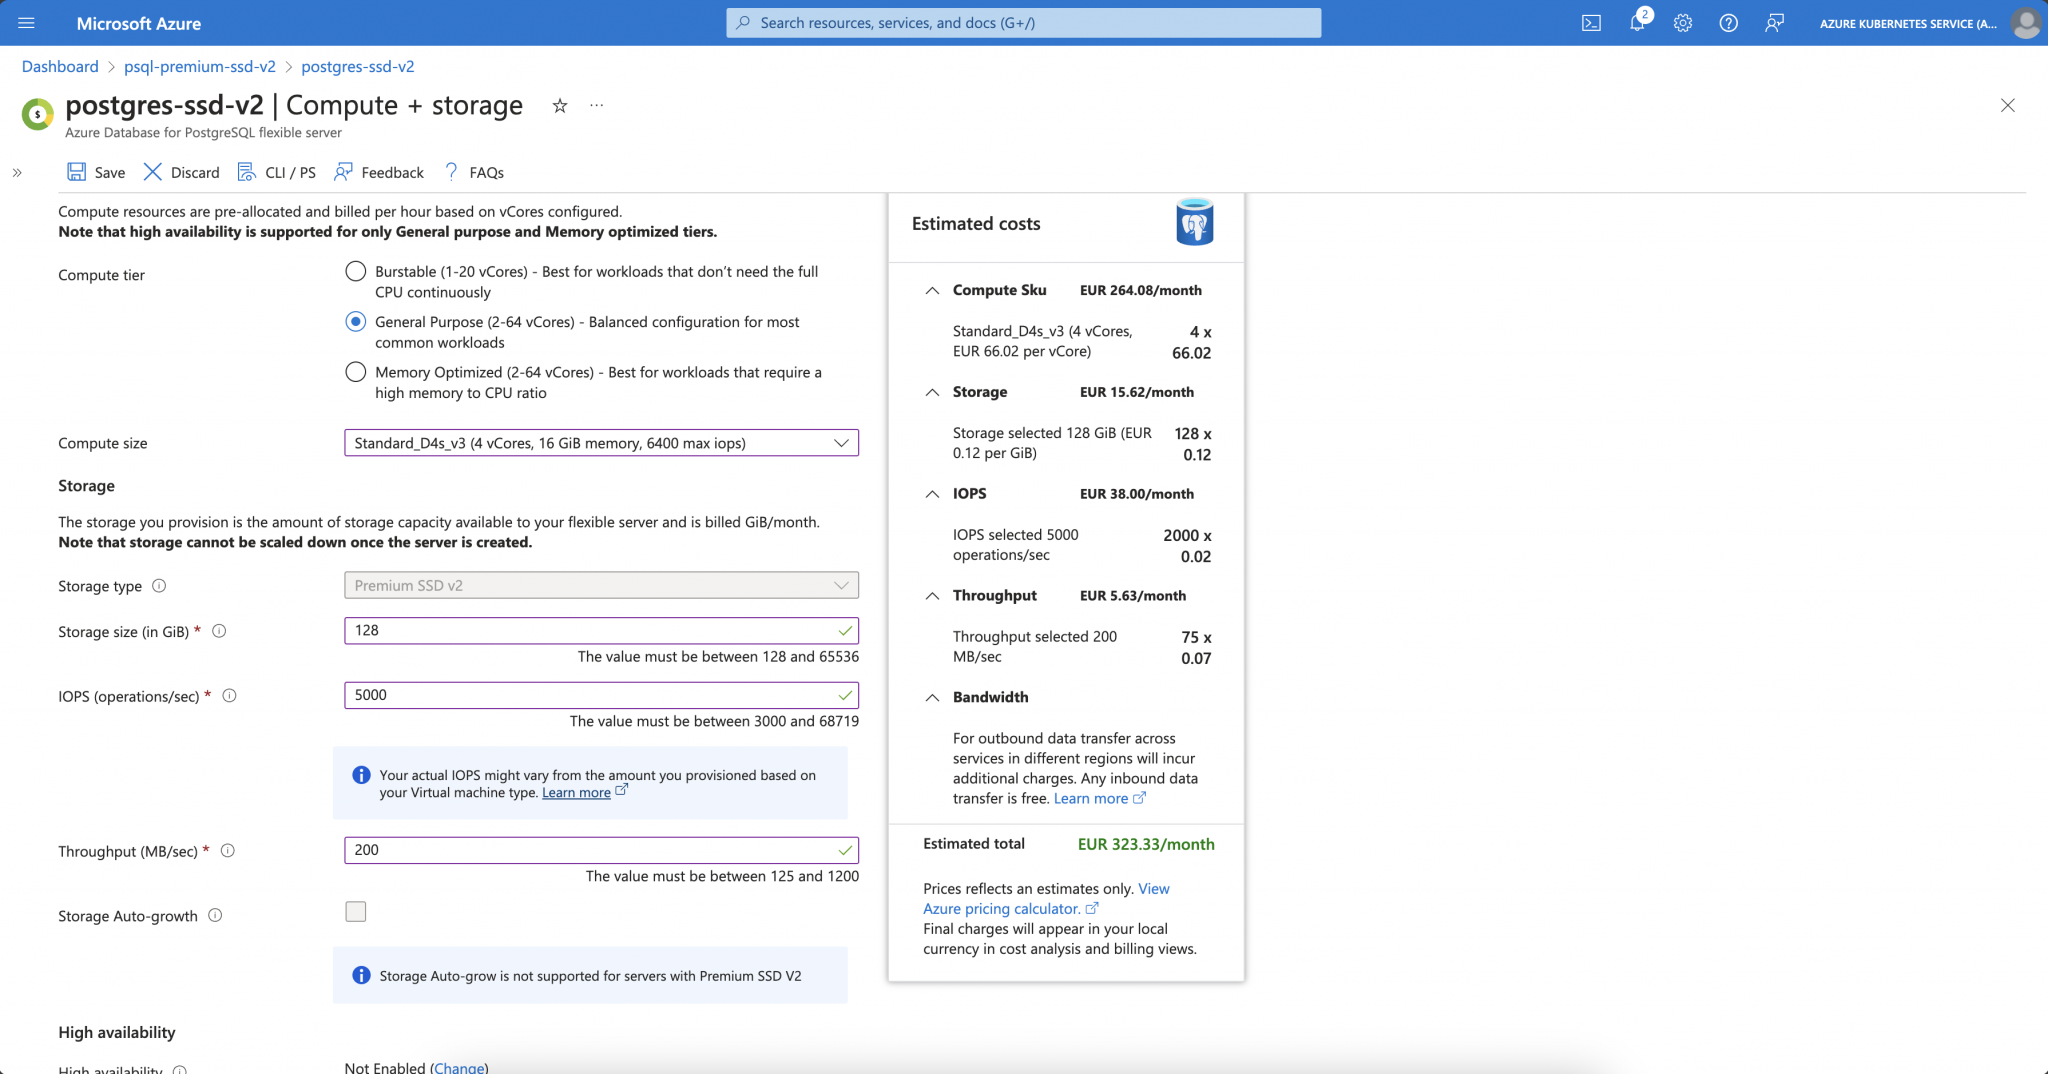Select the Burstable compute tier
Image resolution: width=2048 pixels, height=1074 pixels.
[x=355, y=271]
